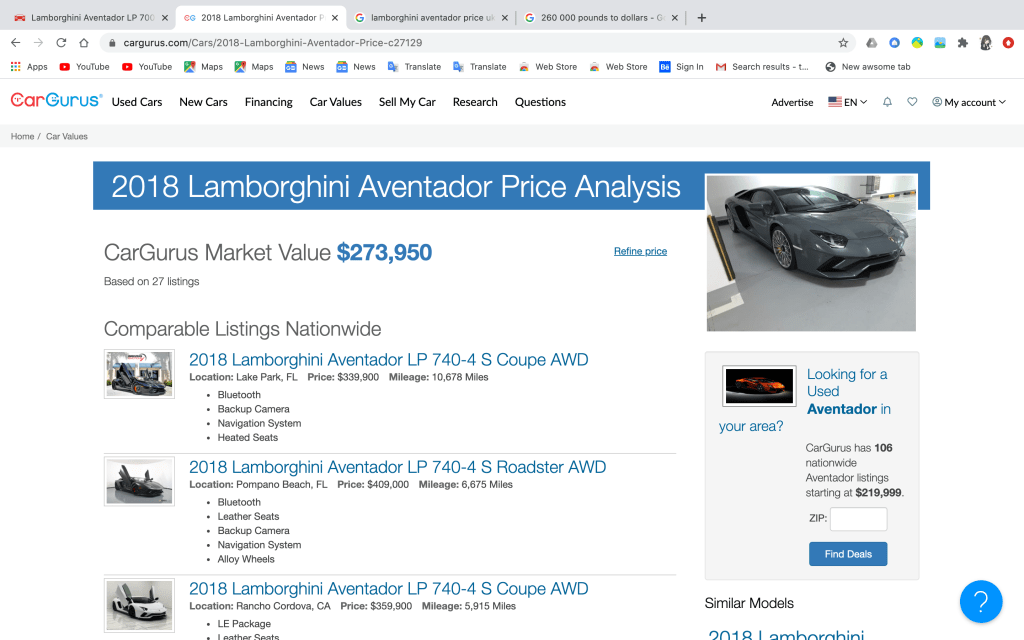
Task: Expand the My account menu
Action: (x=968, y=102)
